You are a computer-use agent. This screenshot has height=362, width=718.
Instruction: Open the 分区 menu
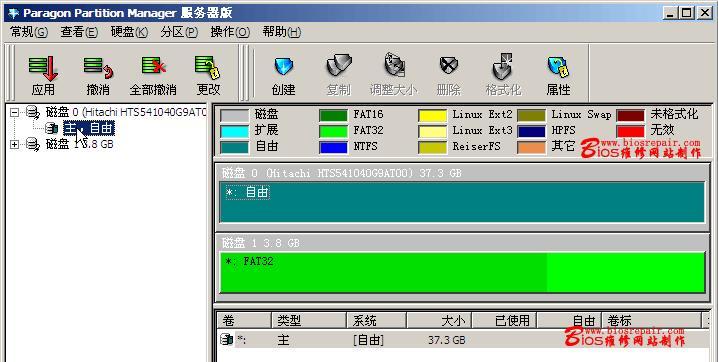point(179,32)
